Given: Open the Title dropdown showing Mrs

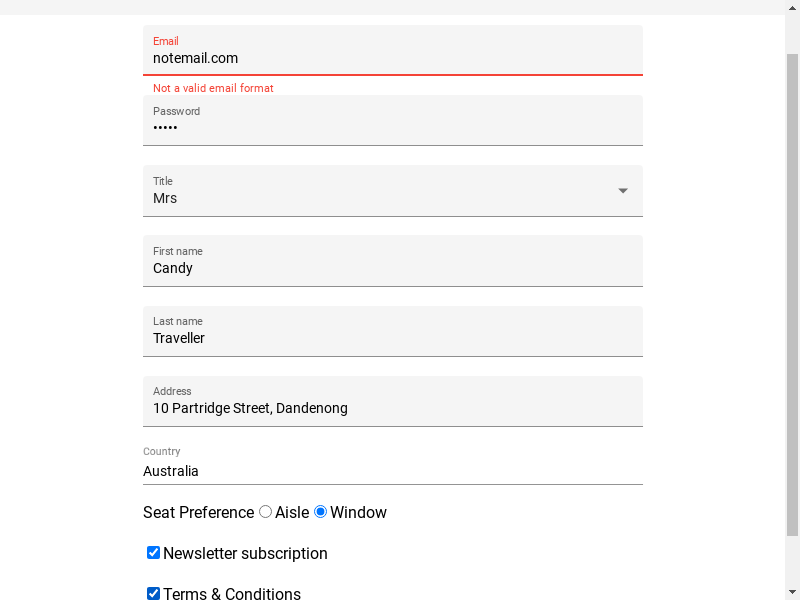Looking at the screenshot, I should click(393, 191).
